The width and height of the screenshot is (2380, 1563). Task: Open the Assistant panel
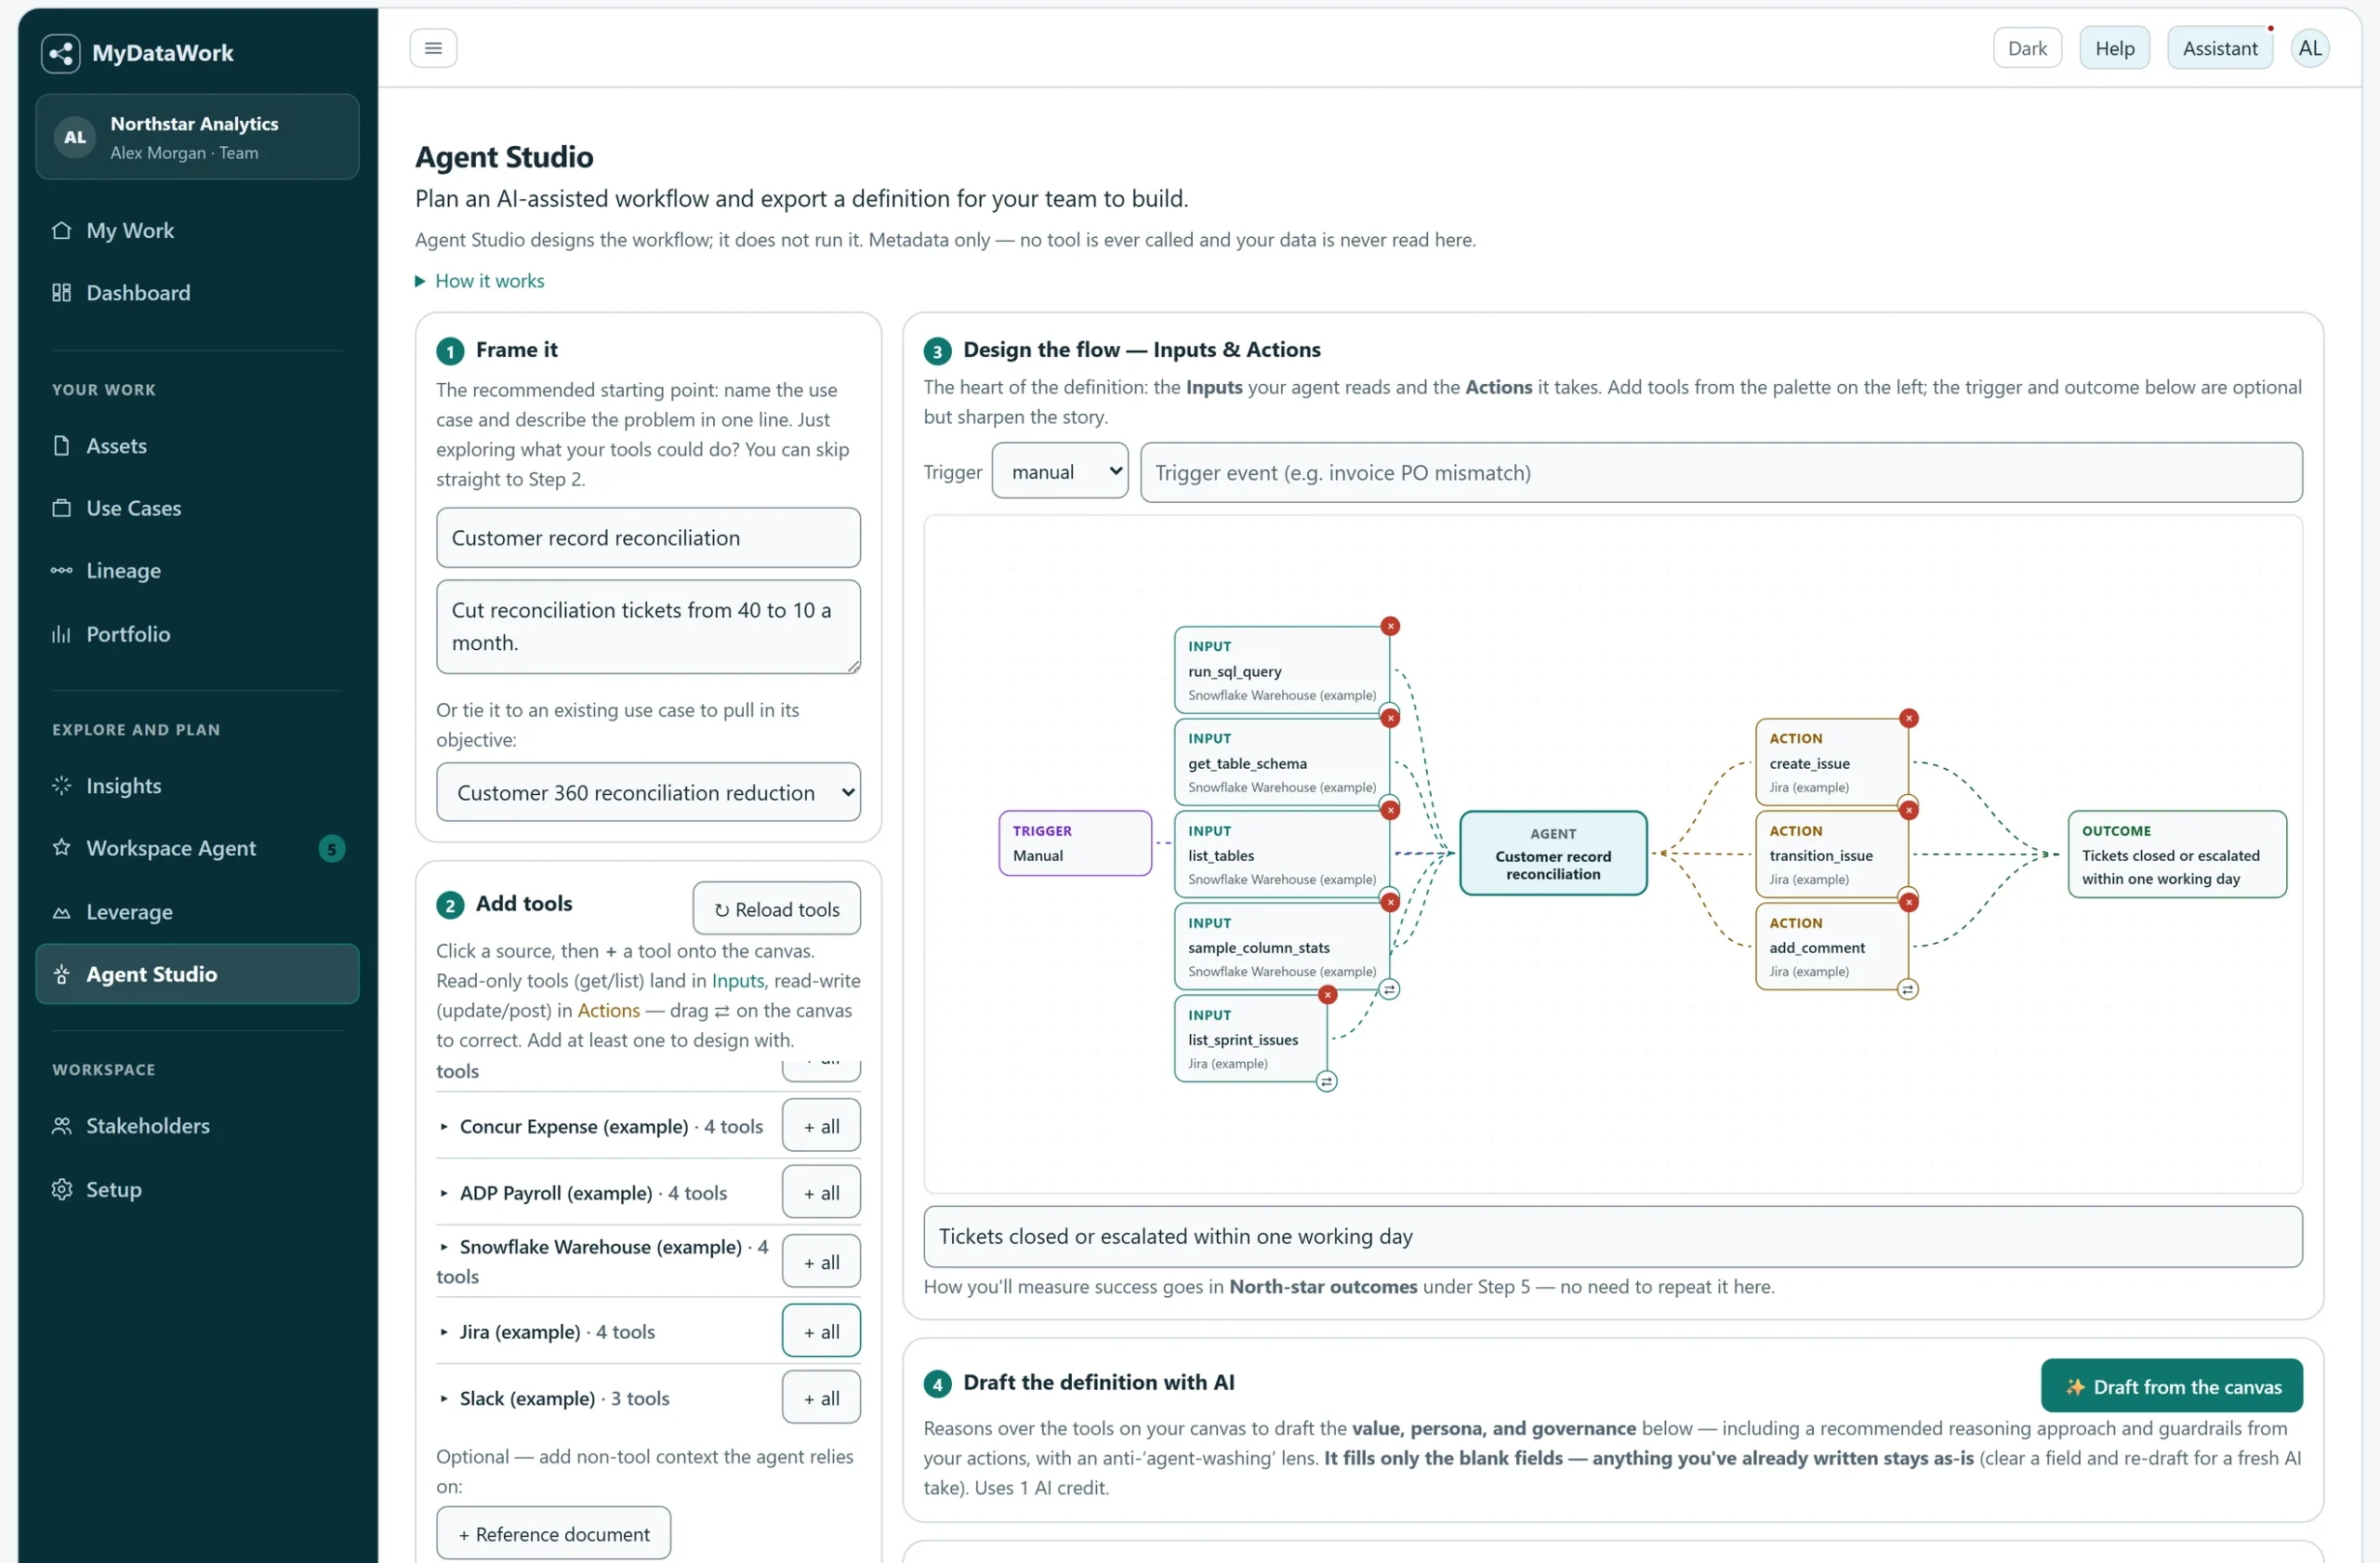(2219, 48)
